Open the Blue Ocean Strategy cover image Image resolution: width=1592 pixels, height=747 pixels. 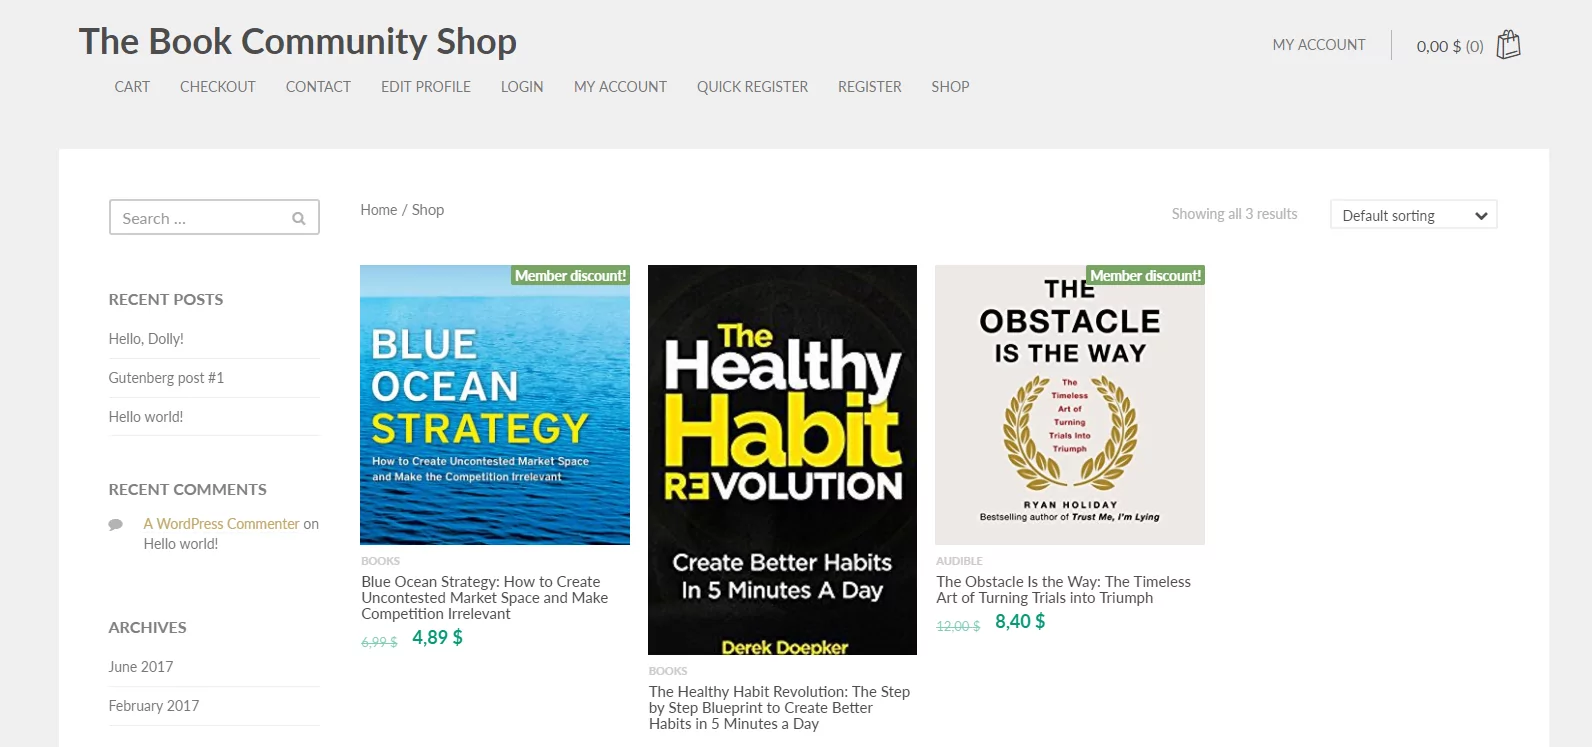pyautogui.click(x=495, y=405)
